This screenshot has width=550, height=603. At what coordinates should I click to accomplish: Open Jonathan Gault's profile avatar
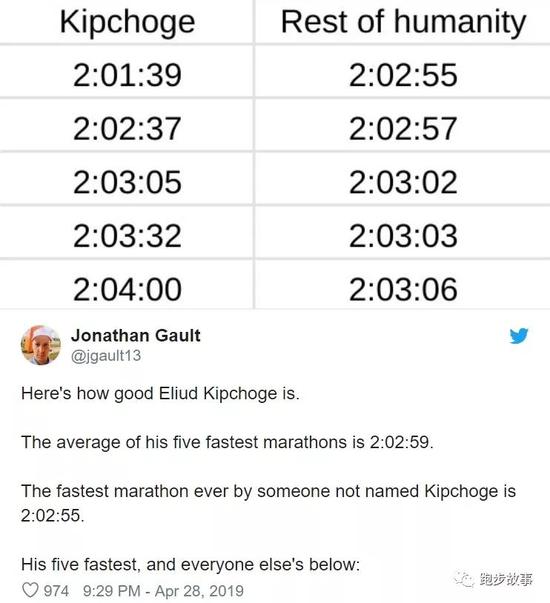[x=41, y=345]
